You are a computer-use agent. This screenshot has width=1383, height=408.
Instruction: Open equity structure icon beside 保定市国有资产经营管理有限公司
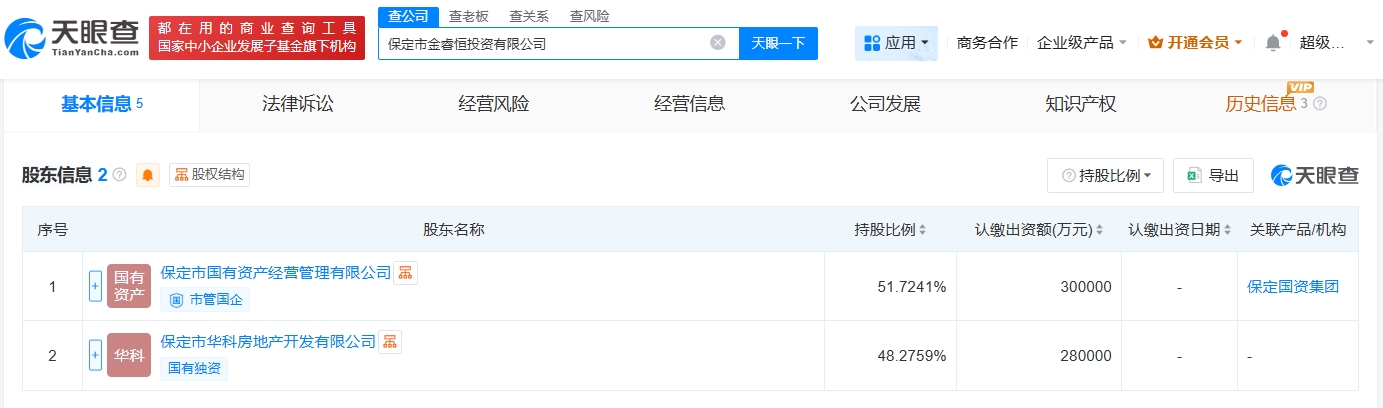(405, 273)
